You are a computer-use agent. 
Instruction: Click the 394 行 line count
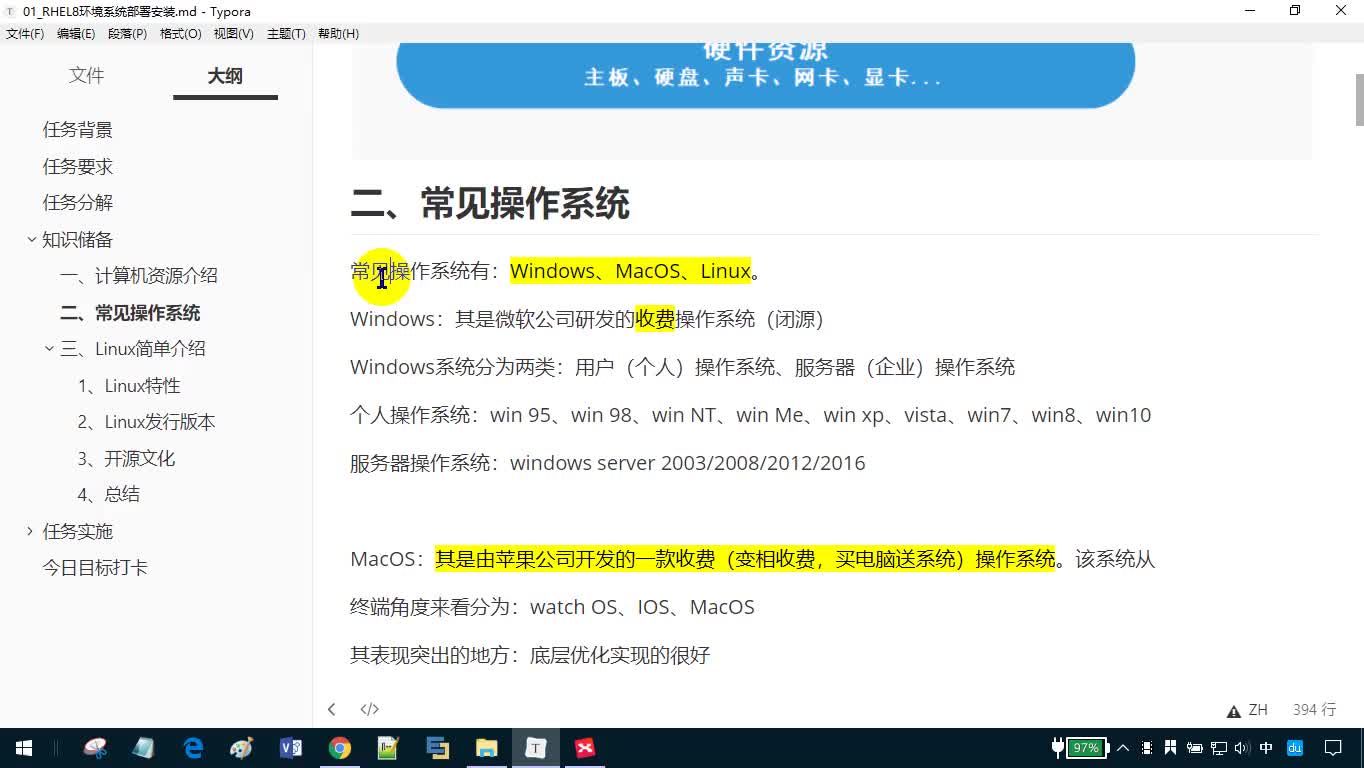(1314, 710)
